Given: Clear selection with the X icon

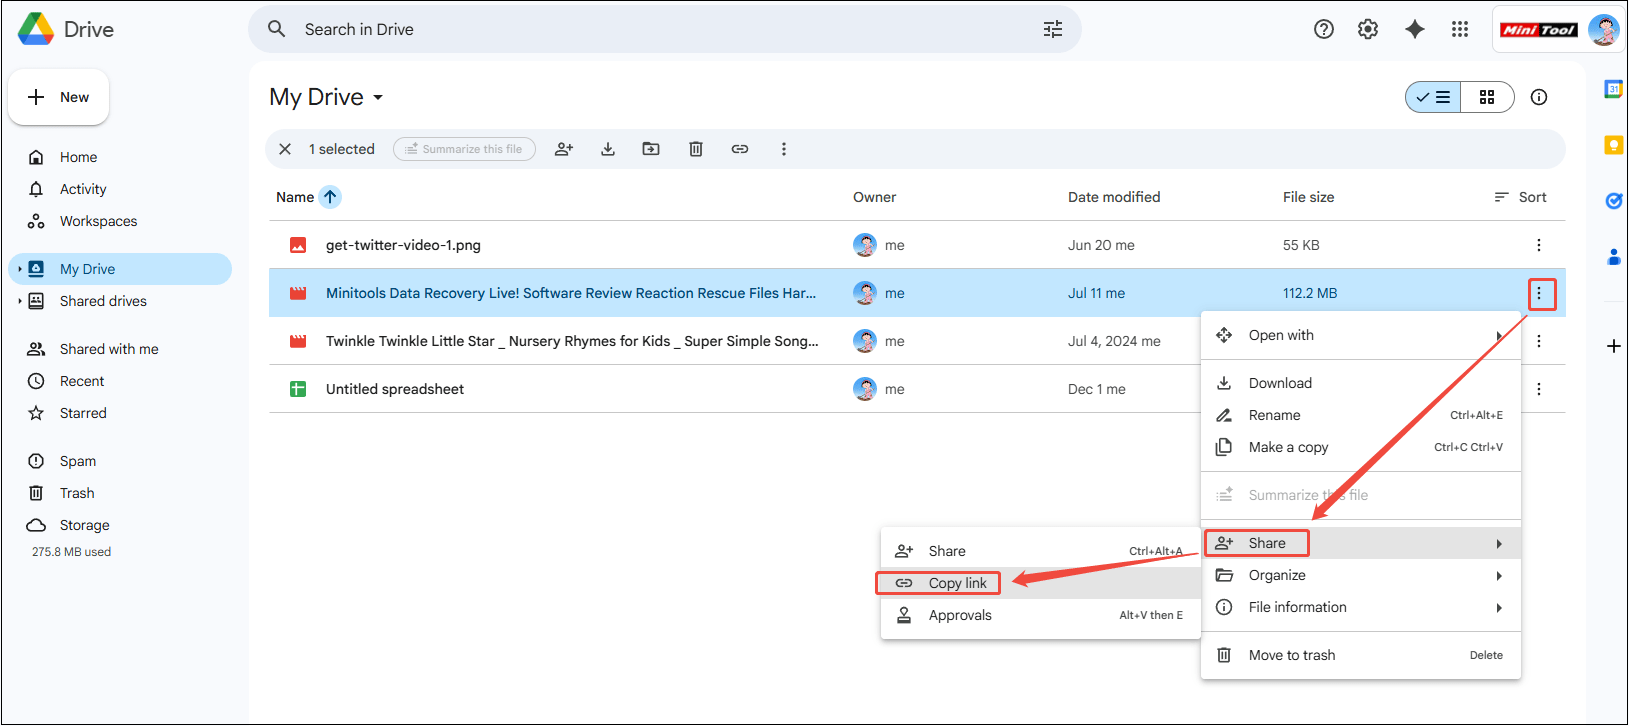Looking at the screenshot, I should tap(285, 149).
